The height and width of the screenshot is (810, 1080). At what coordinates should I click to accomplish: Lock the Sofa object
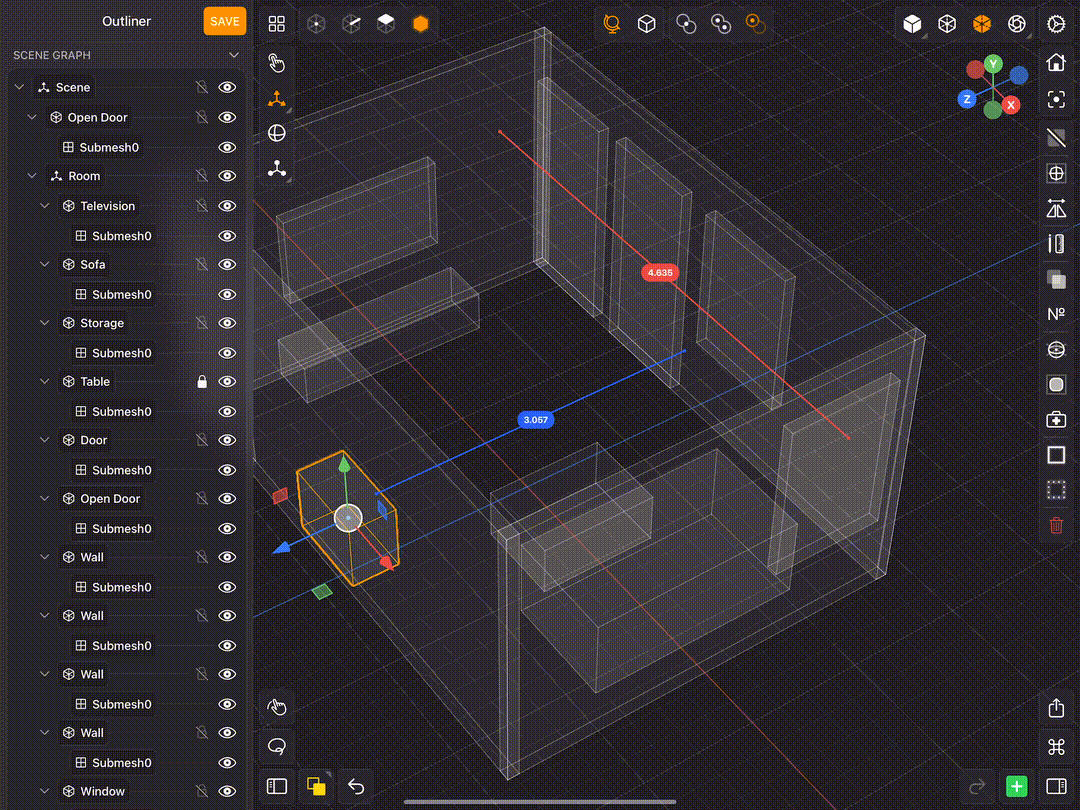(x=202, y=264)
